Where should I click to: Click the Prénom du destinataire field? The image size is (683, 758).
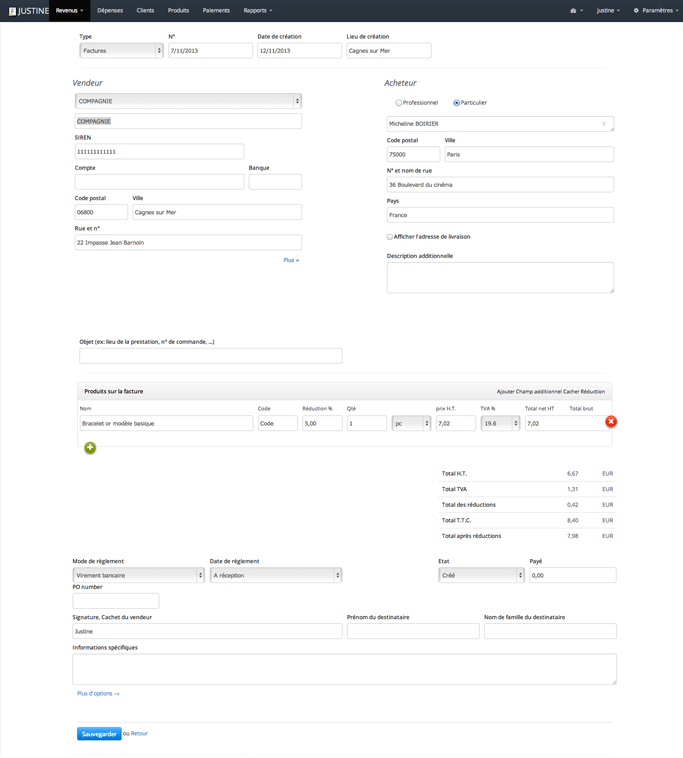(413, 631)
